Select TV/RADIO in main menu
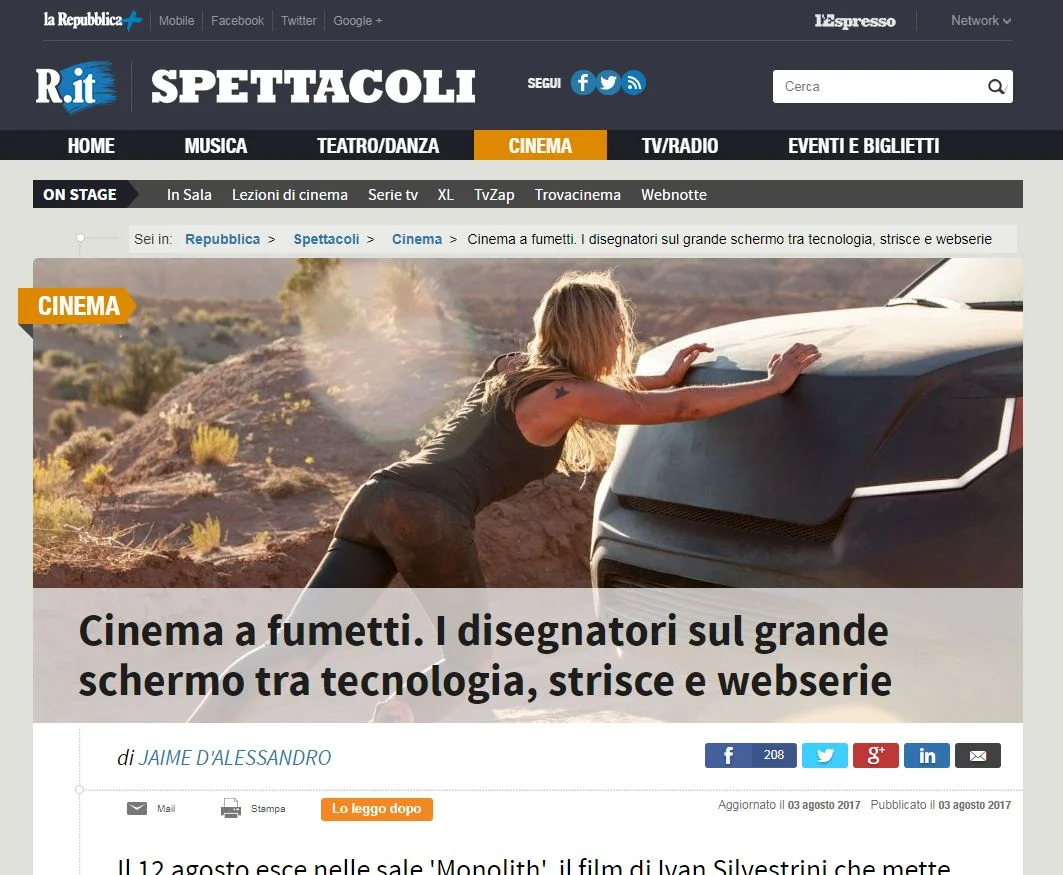This screenshot has width=1063, height=875. click(x=679, y=145)
